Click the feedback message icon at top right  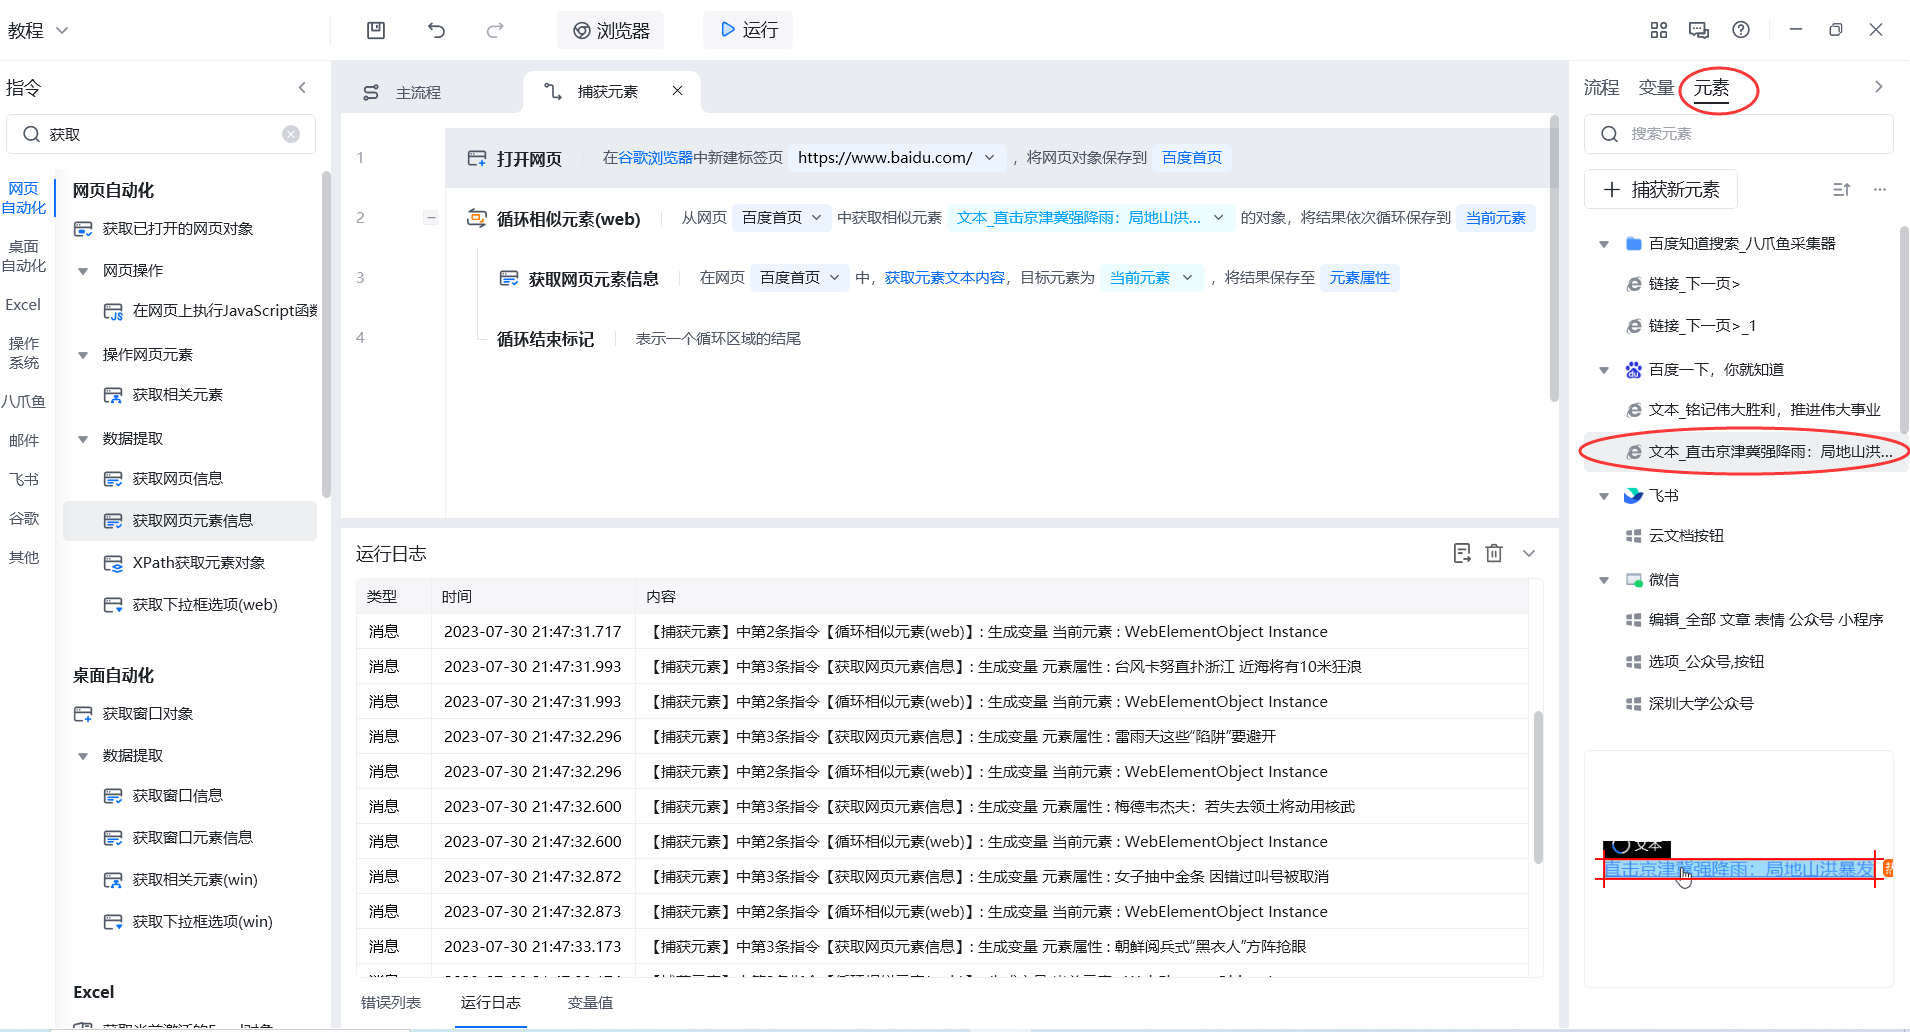(1699, 30)
